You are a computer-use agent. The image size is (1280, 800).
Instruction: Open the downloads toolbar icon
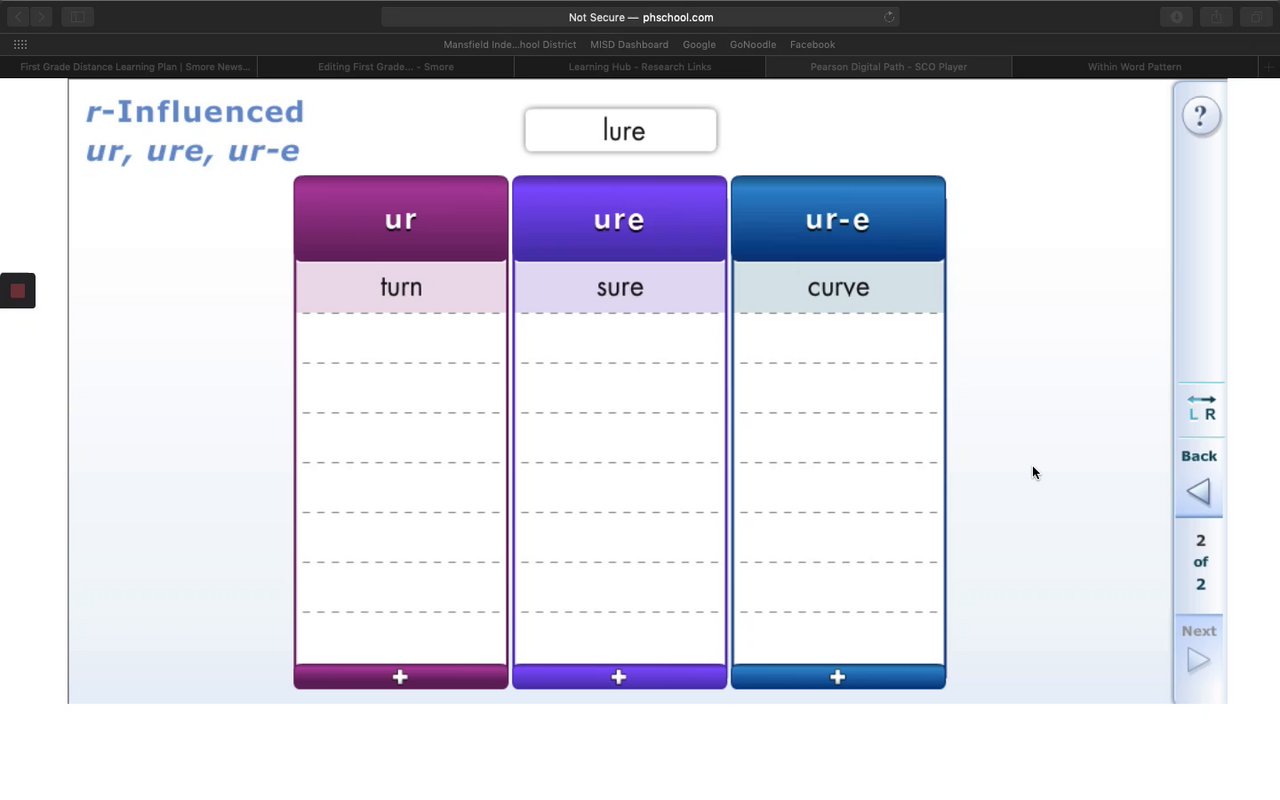pyautogui.click(x=1177, y=17)
